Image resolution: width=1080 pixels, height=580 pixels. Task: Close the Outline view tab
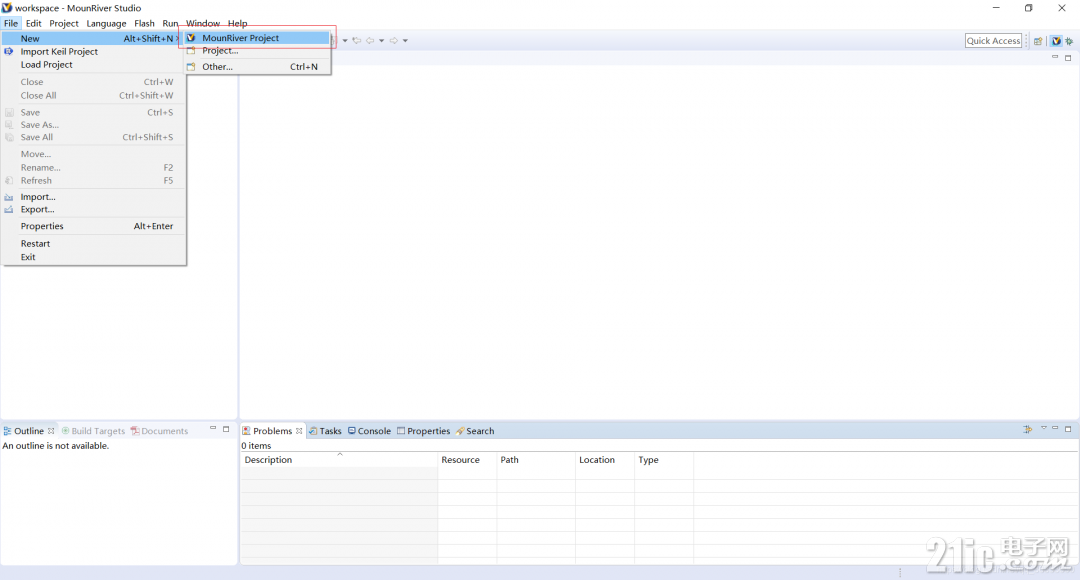pos(51,431)
